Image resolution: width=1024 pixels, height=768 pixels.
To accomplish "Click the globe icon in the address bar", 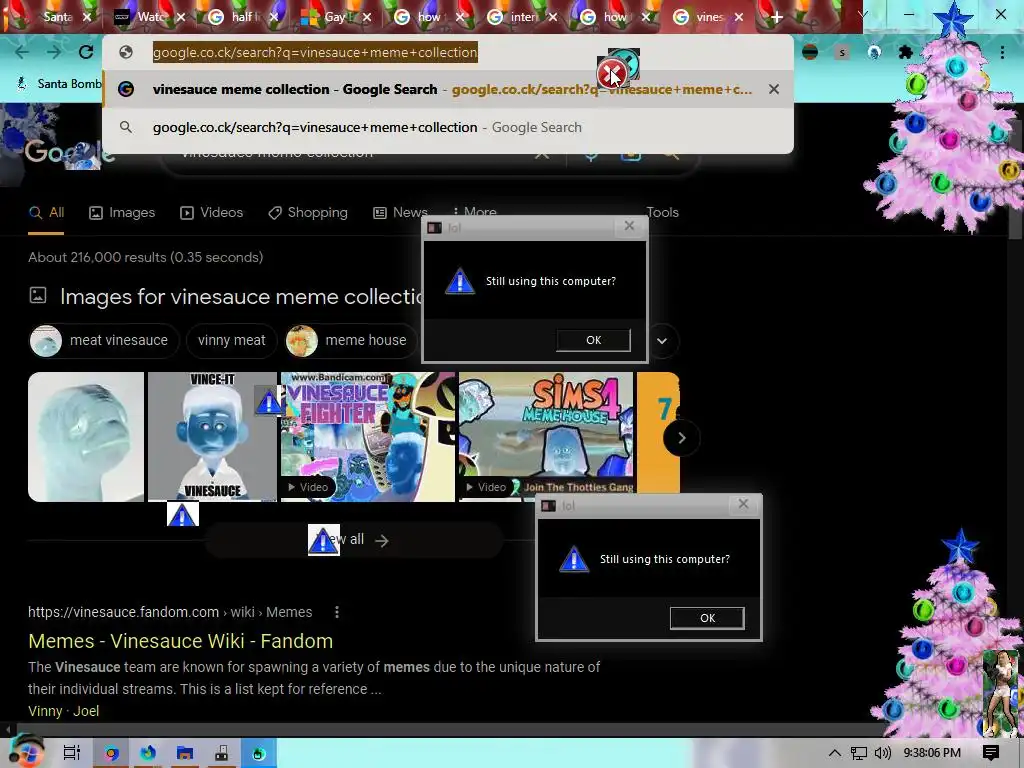I will click(126, 52).
